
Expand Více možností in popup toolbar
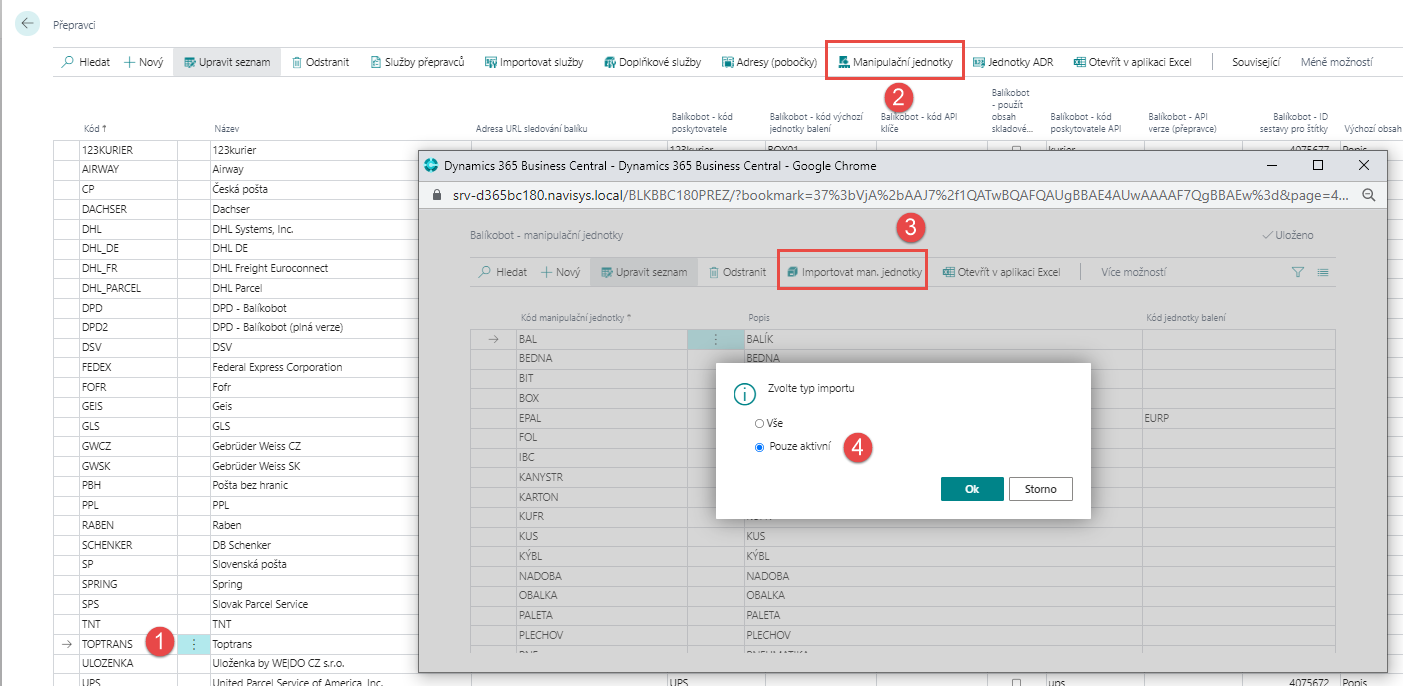pos(1133,272)
